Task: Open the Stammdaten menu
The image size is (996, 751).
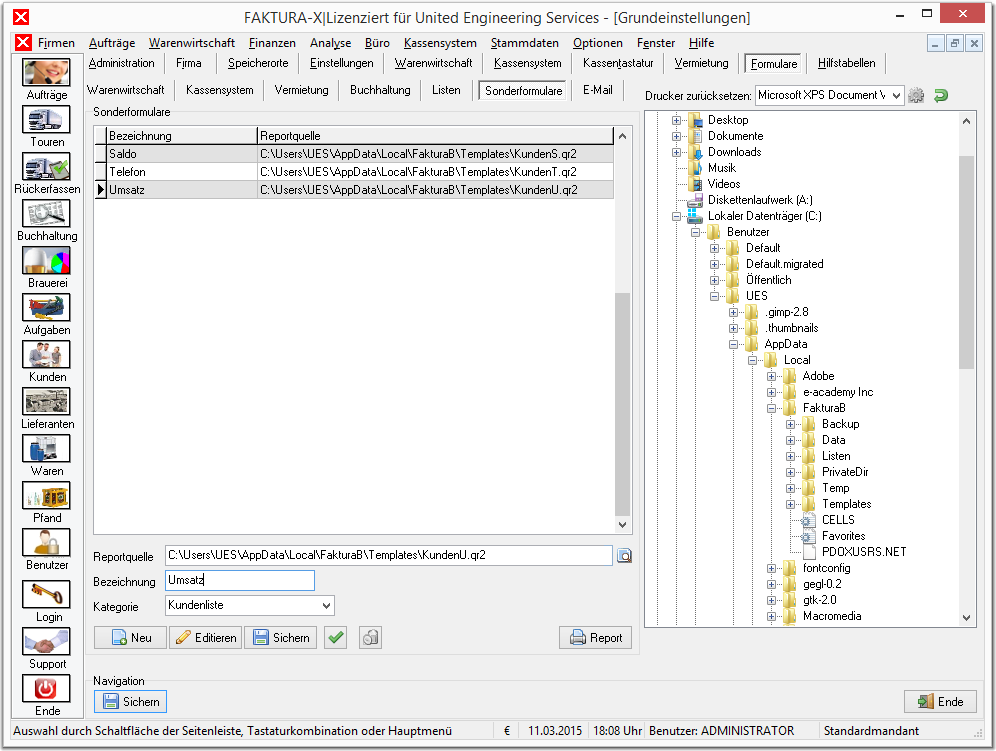Action: pyautogui.click(x=525, y=43)
